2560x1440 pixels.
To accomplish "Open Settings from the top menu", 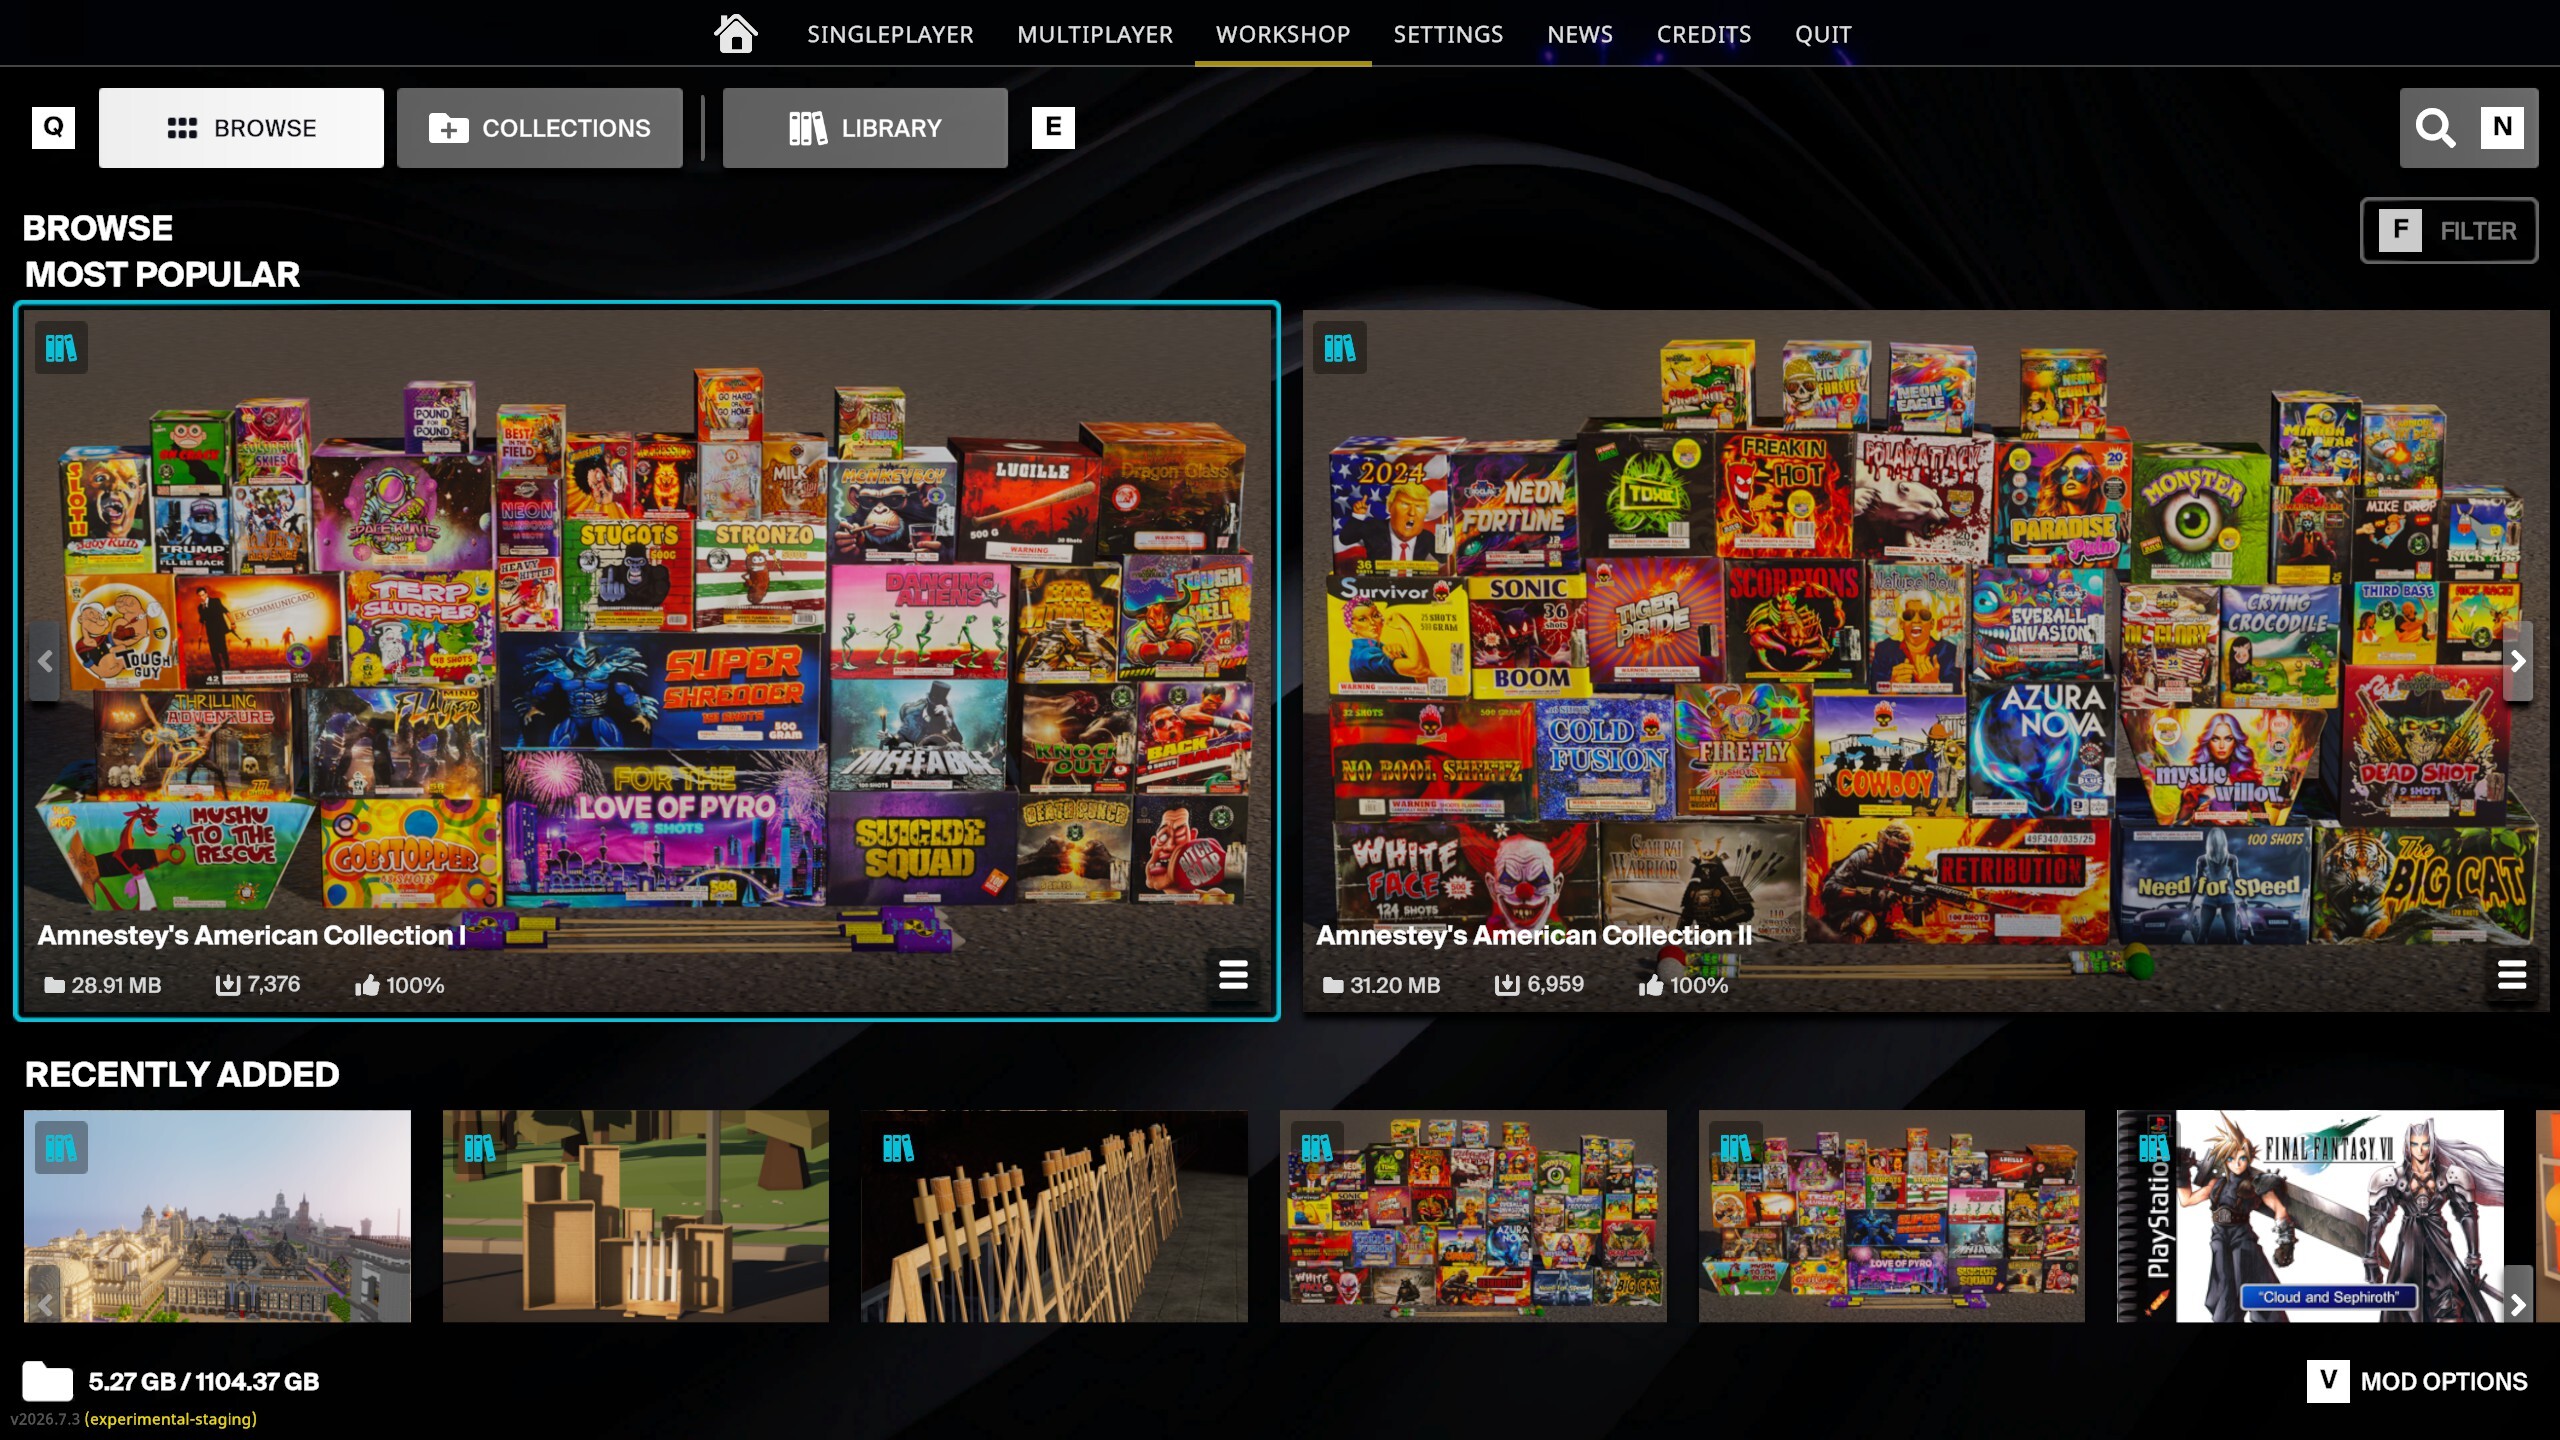I will (1448, 34).
